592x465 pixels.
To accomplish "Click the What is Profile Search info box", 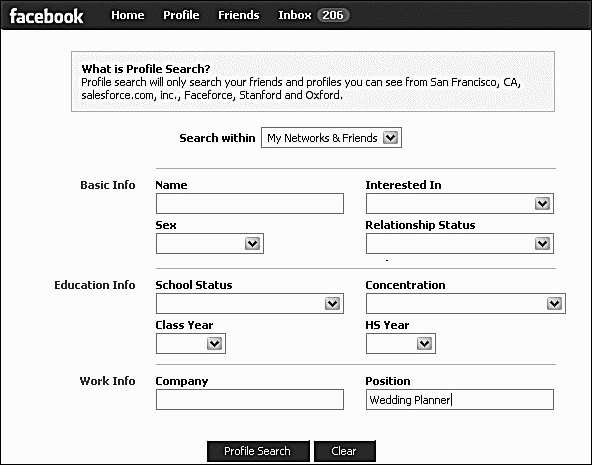I will coord(313,82).
